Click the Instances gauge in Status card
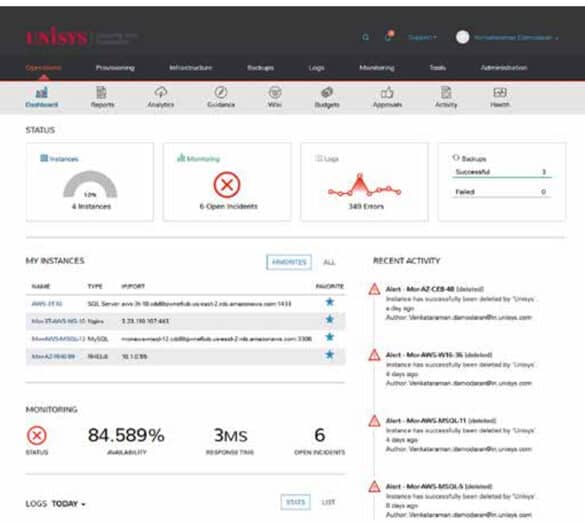585x524 pixels. point(90,184)
